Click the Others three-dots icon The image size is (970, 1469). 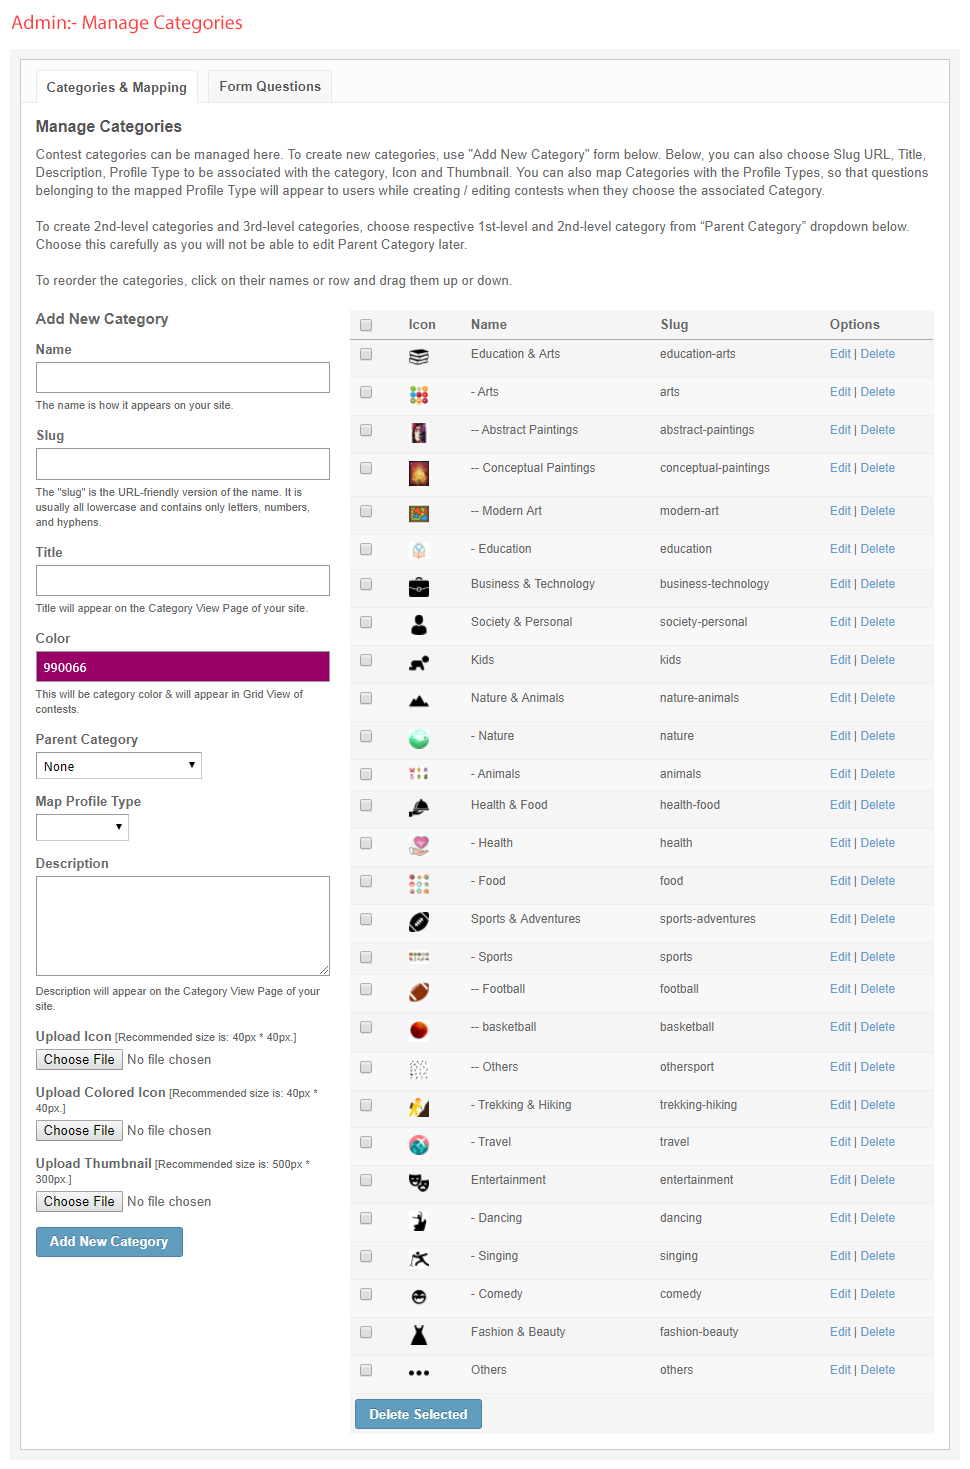(418, 1373)
